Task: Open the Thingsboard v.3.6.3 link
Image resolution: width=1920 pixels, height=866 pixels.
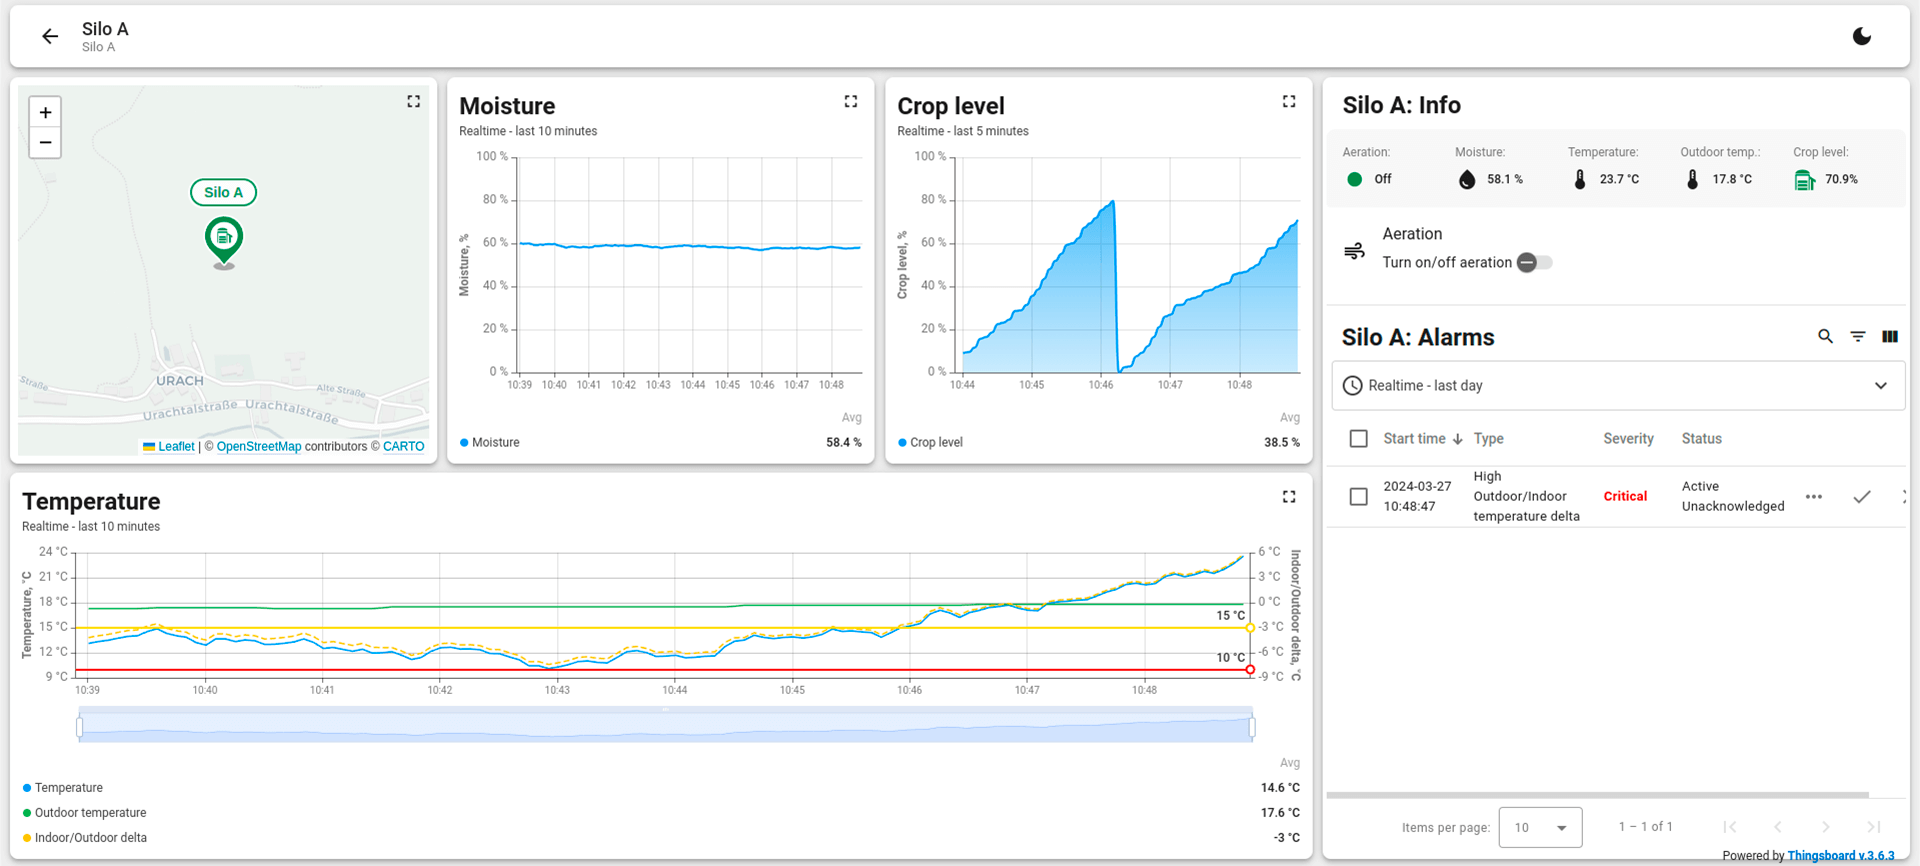Action: click(1840, 856)
